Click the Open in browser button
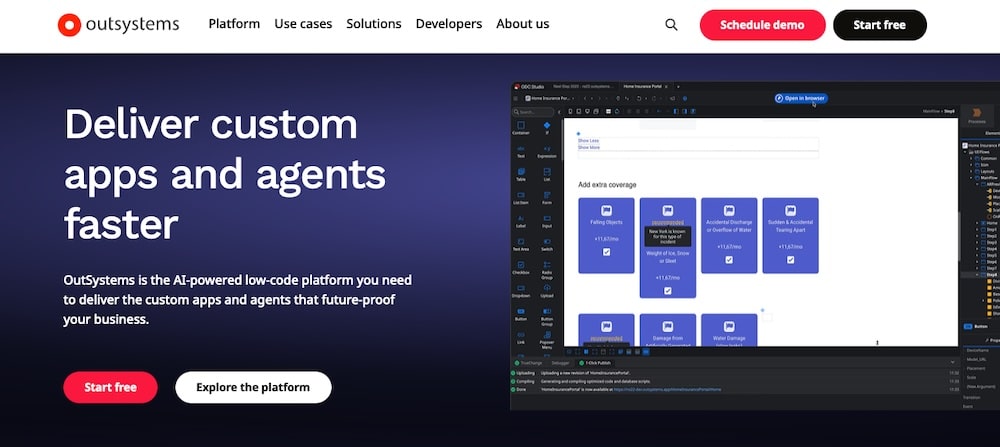The width and height of the screenshot is (1000, 447). [x=801, y=98]
